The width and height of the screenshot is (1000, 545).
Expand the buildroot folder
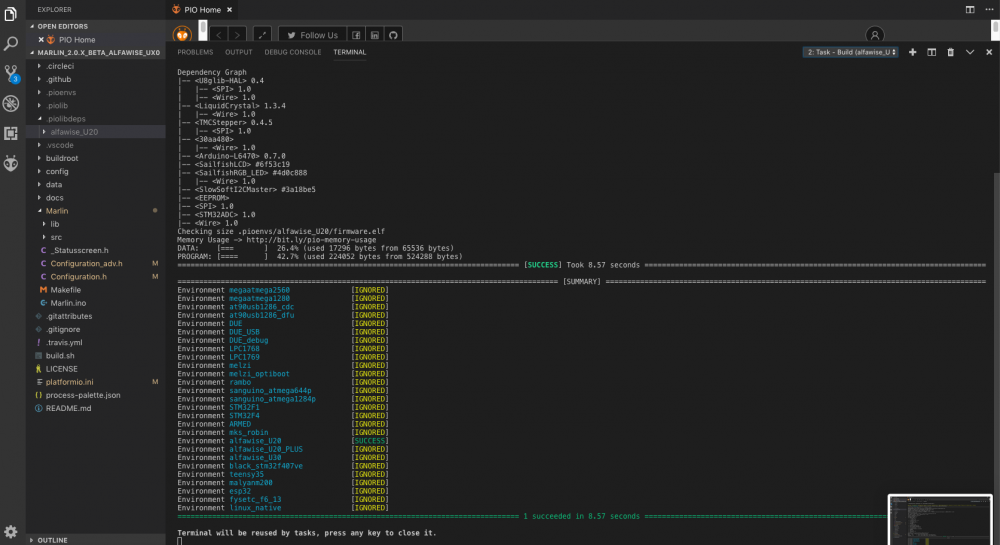pyautogui.click(x=62, y=158)
